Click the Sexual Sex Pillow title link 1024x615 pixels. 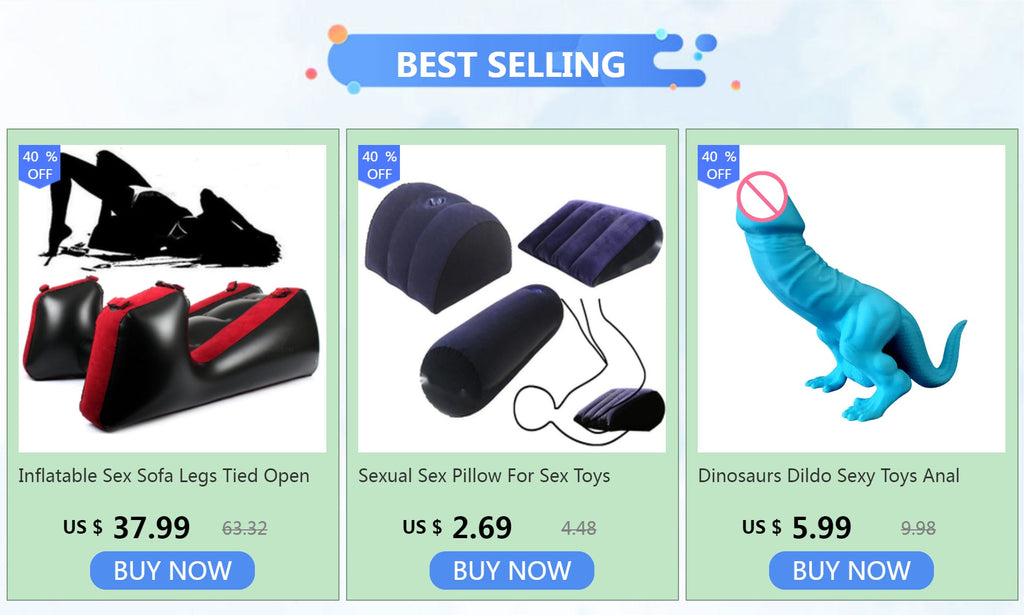click(x=484, y=476)
